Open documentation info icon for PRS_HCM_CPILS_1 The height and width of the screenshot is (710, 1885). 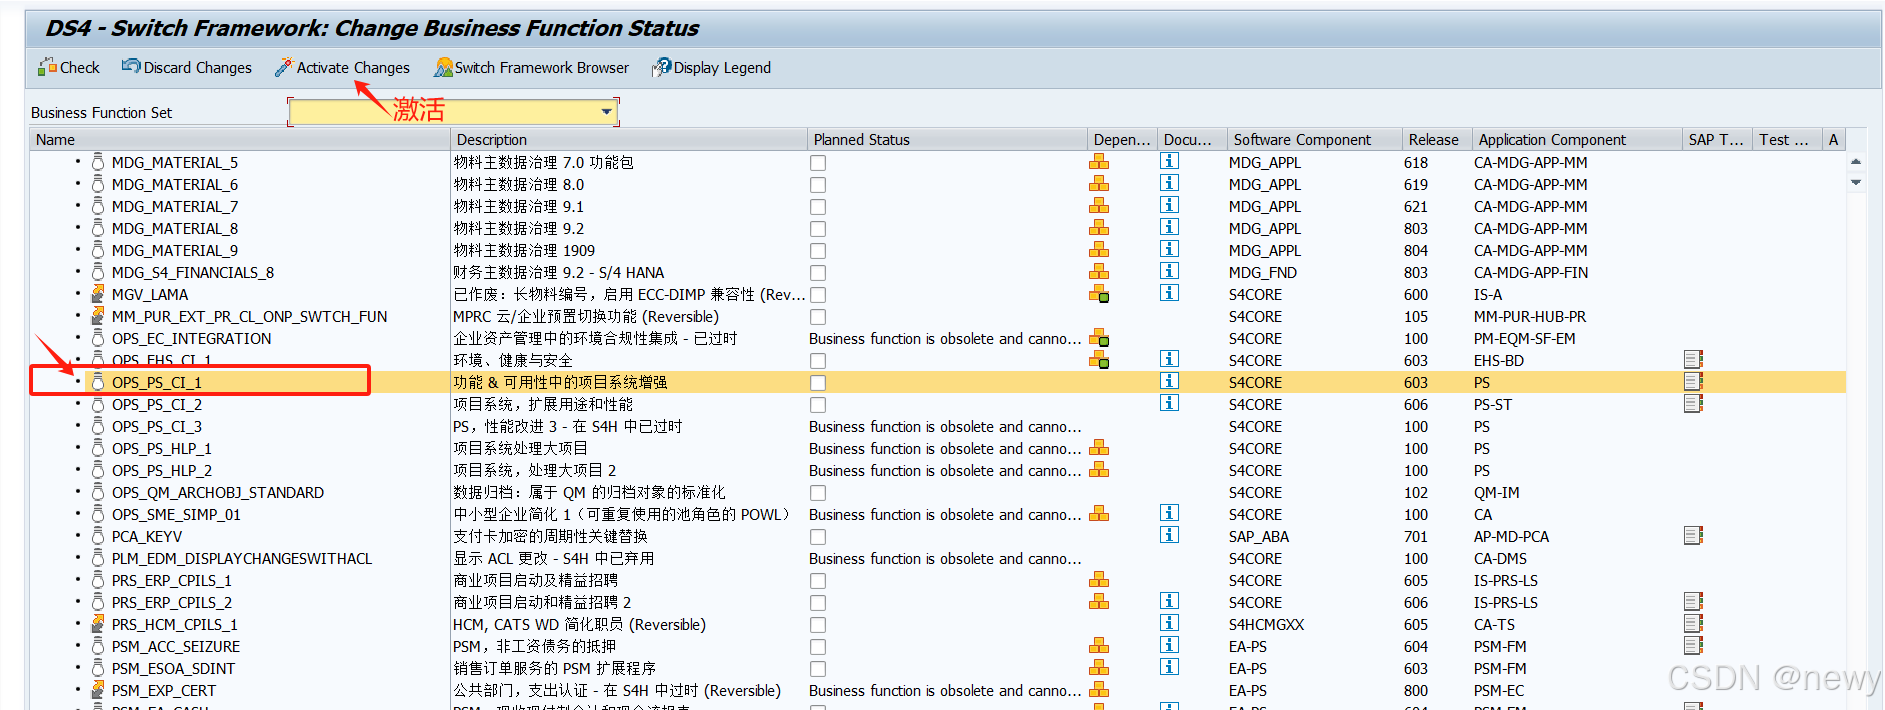click(1169, 623)
